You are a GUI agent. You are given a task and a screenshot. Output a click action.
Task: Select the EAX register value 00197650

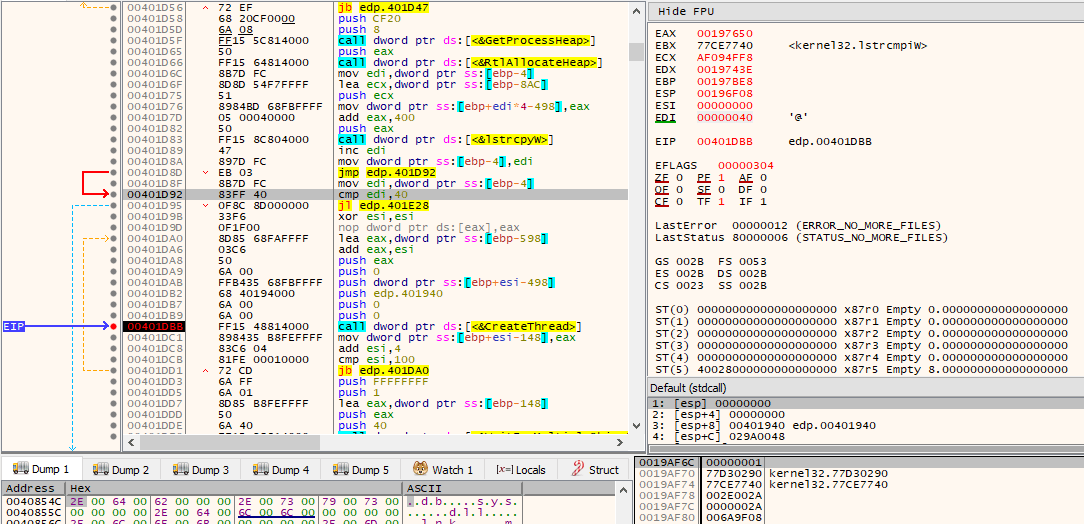(x=725, y=33)
